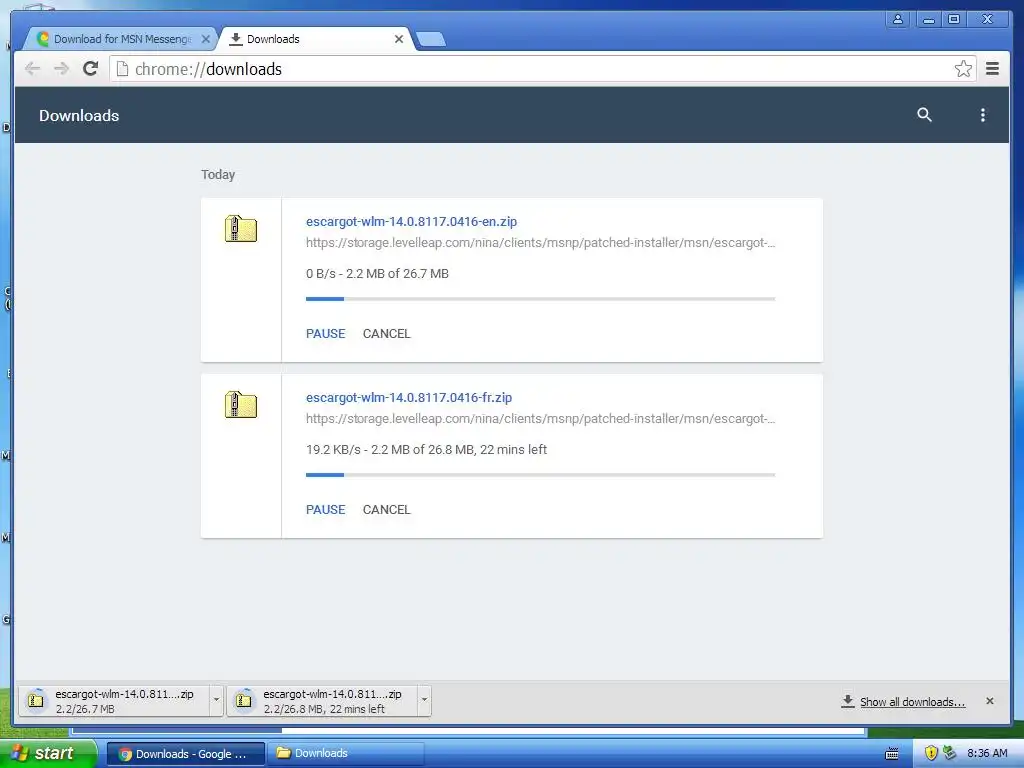The image size is (1024, 768).
Task: Click the '0 B/s - 2.2 MB of 26.7 MB' status text
Action: (377, 274)
